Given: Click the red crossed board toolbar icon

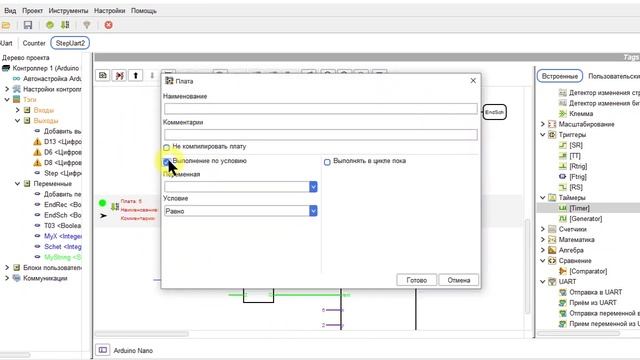Looking at the screenshot, I should (x=119, y=76).
